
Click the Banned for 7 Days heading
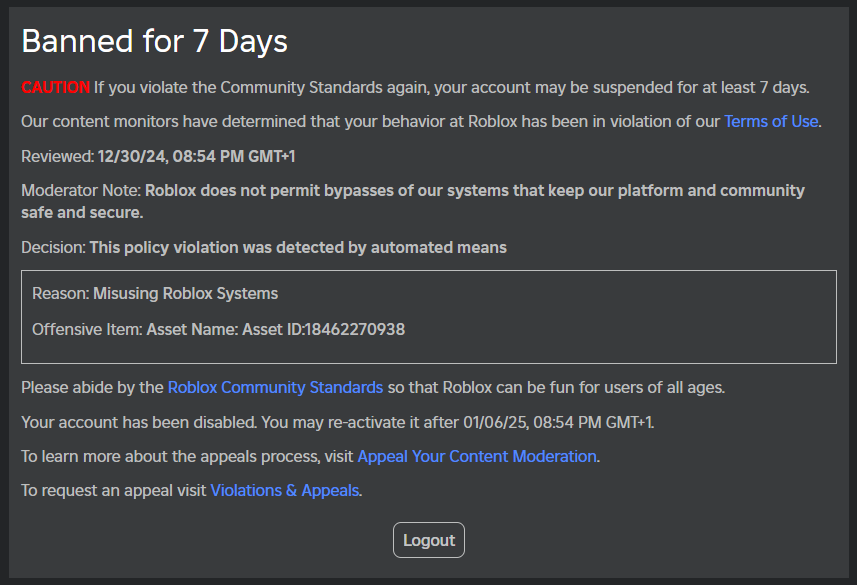coord(153,41)
